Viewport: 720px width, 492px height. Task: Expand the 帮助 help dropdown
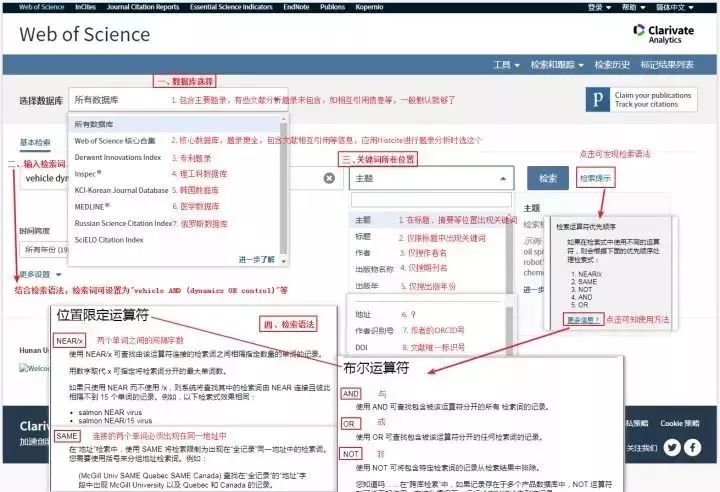(x=633, y=7)
